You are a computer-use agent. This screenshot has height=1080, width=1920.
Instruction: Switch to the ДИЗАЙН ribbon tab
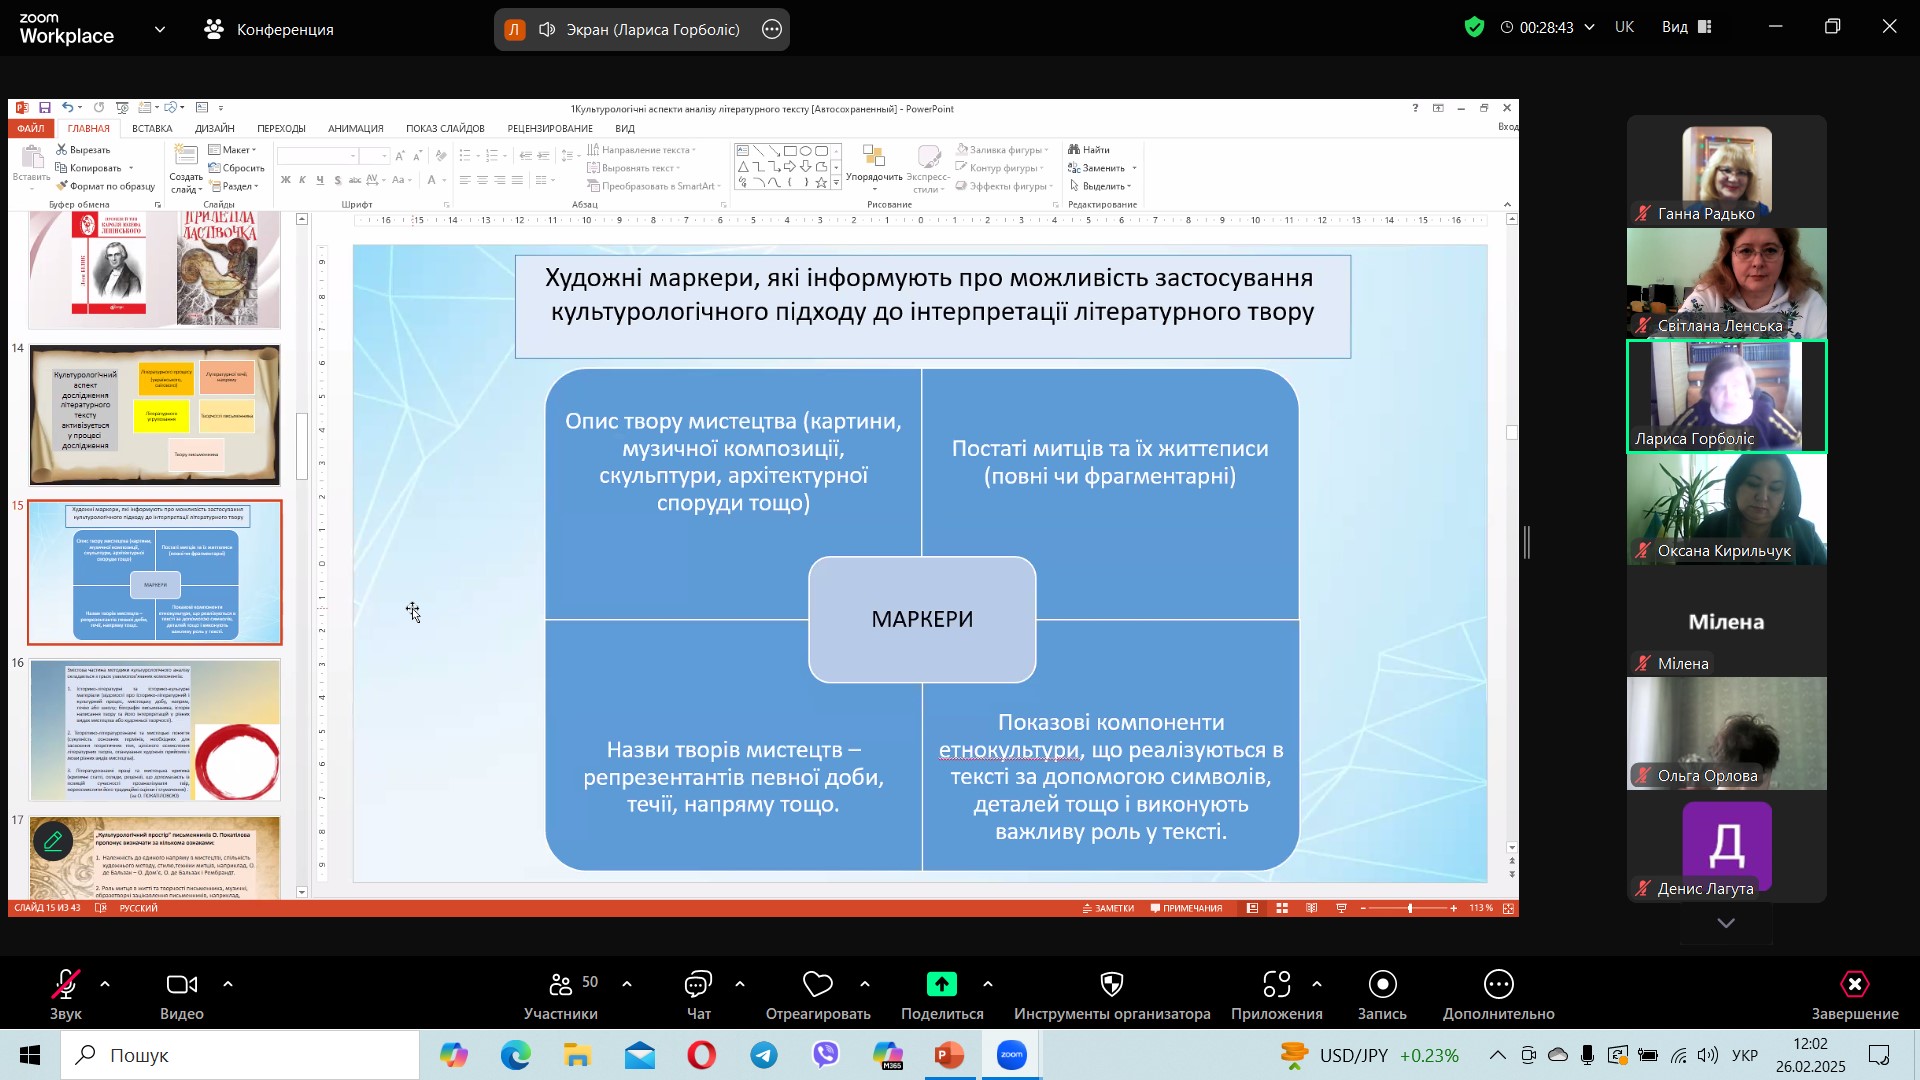click(215, 129)
